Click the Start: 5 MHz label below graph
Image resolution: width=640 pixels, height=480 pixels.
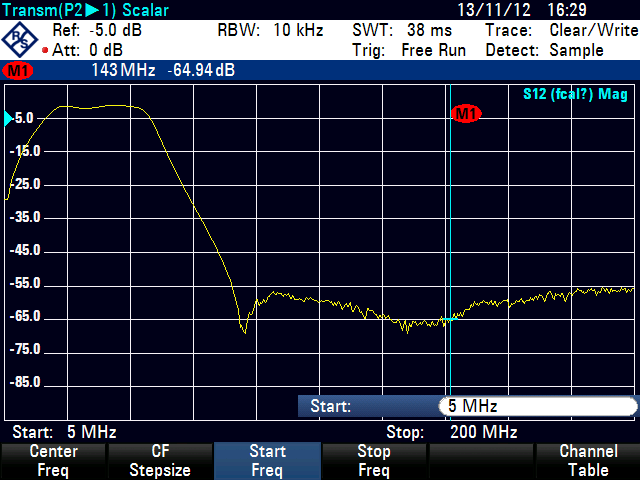[x=64, y=432]
